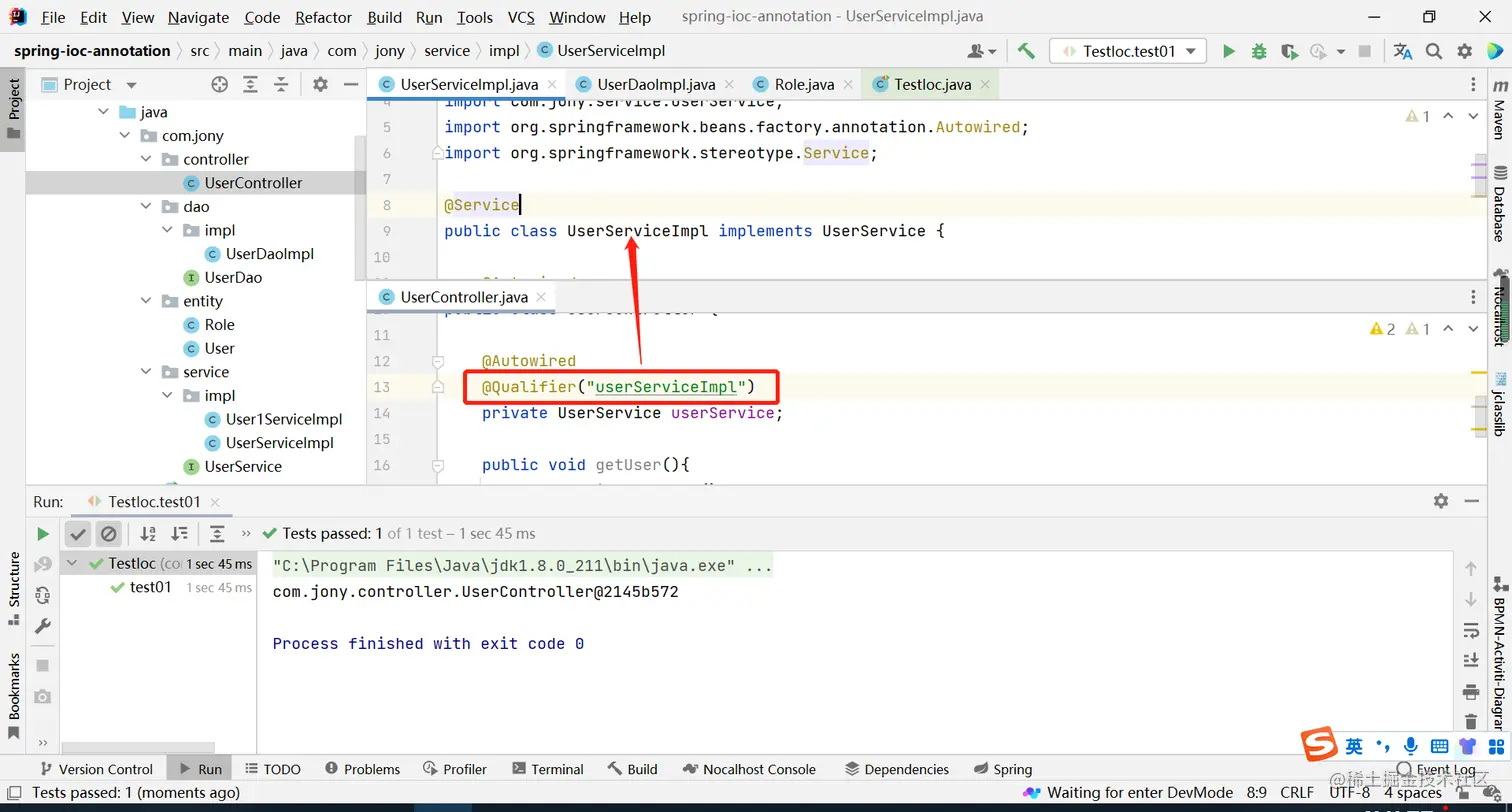Switch to the UserDaoImpl.java editor tab

click(x=656, y=84)
